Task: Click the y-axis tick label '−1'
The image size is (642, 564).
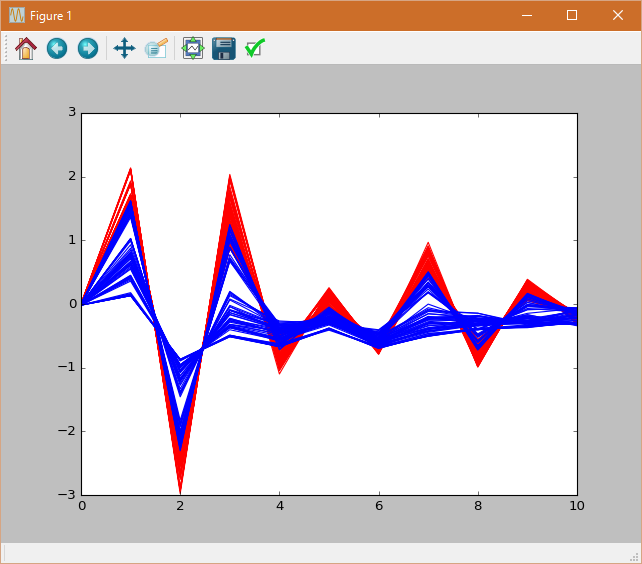Action: pyautogui.click(x=67, y=367)
